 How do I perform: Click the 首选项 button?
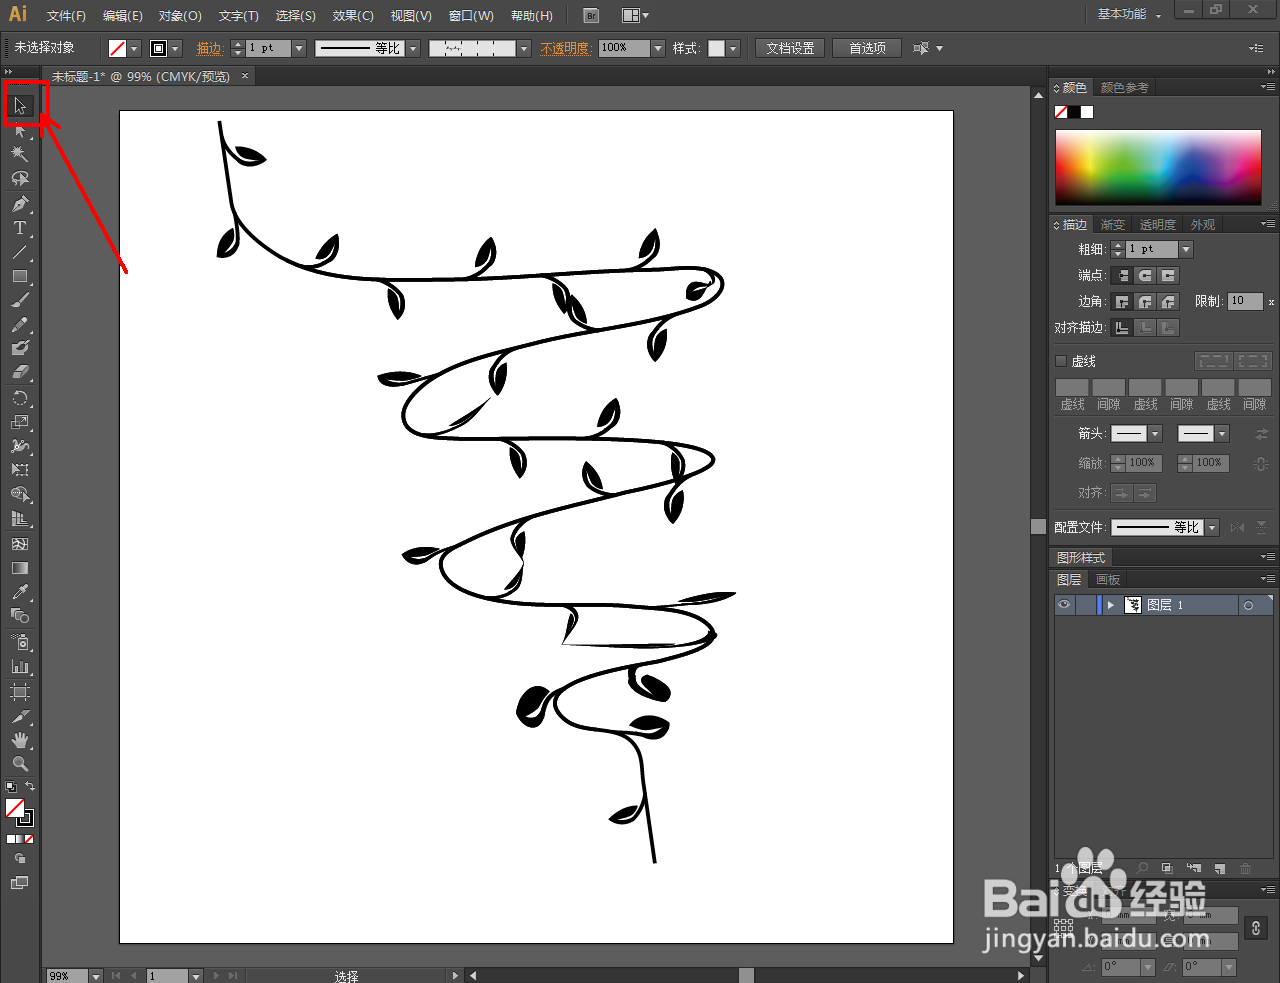(867, 48)
